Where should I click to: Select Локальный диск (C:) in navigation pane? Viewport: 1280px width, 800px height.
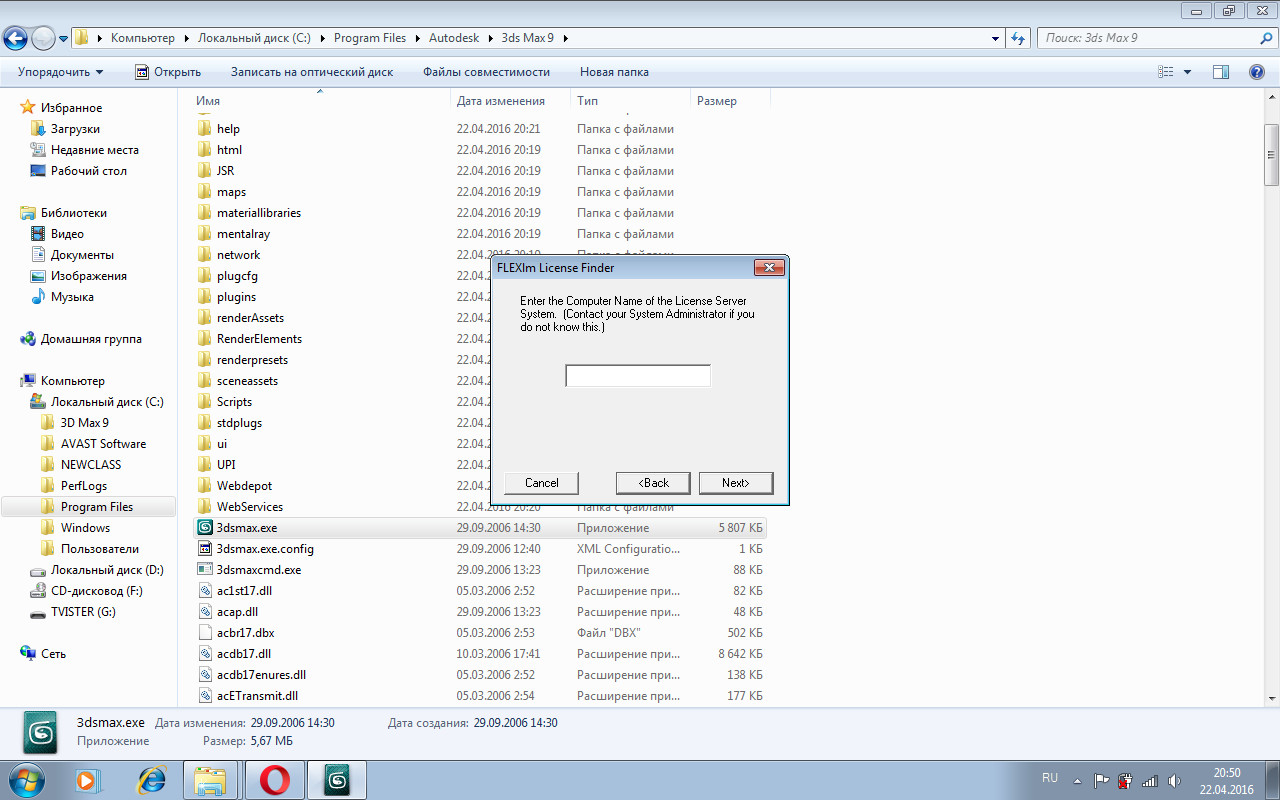point(107,402)
